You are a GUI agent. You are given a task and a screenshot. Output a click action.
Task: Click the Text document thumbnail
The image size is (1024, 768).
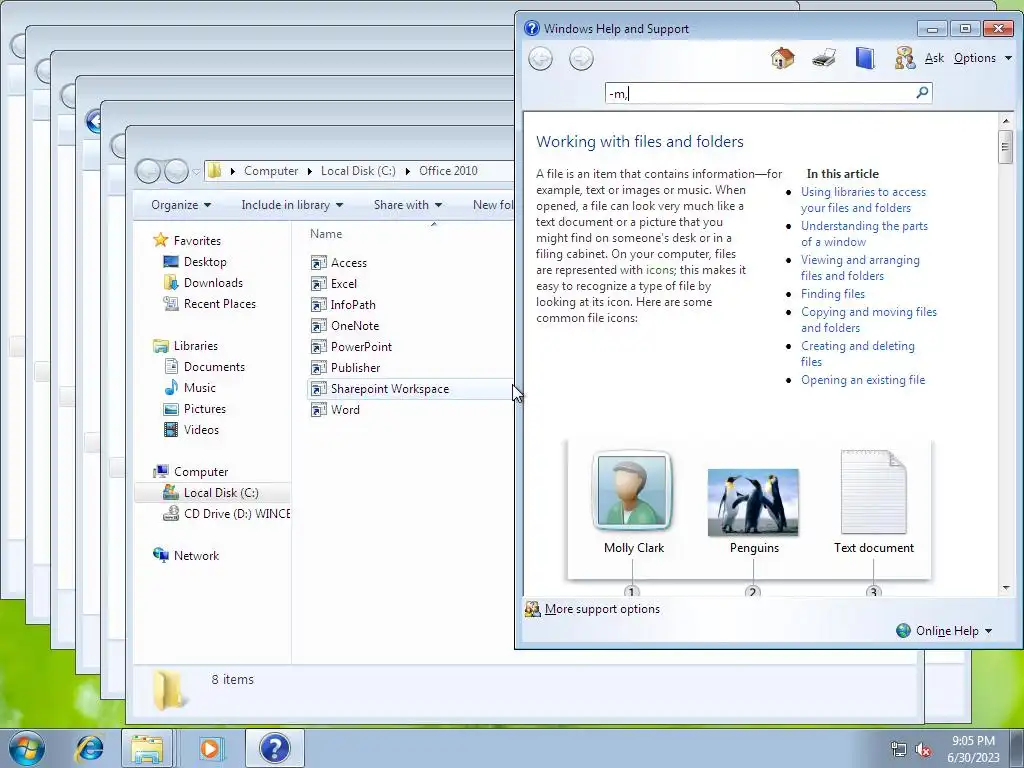(x=873, y=492)
